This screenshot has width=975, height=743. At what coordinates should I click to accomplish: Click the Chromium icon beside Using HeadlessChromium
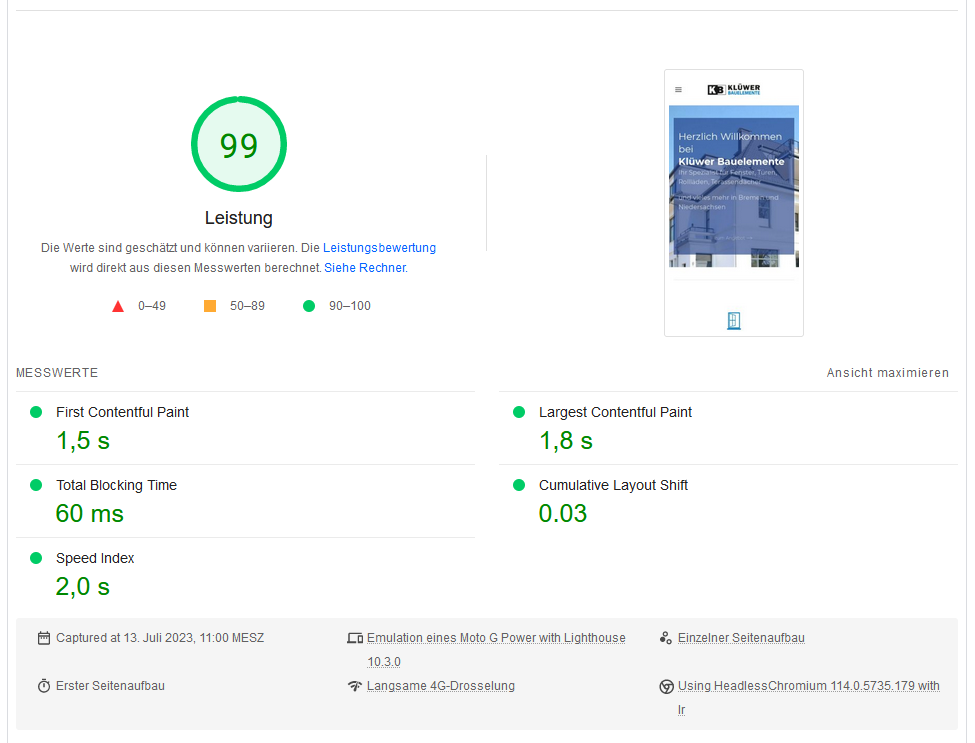coord(666,686)
